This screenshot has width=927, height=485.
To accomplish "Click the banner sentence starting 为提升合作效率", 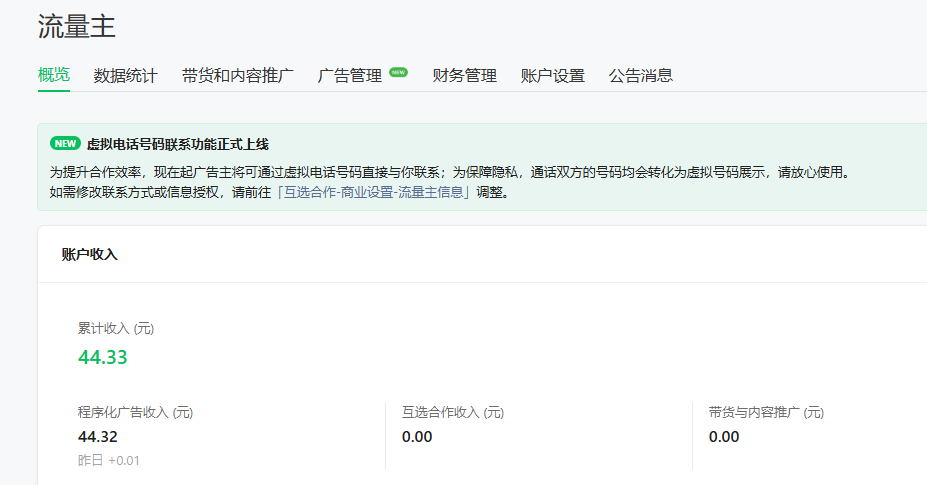I will point(450,173).
